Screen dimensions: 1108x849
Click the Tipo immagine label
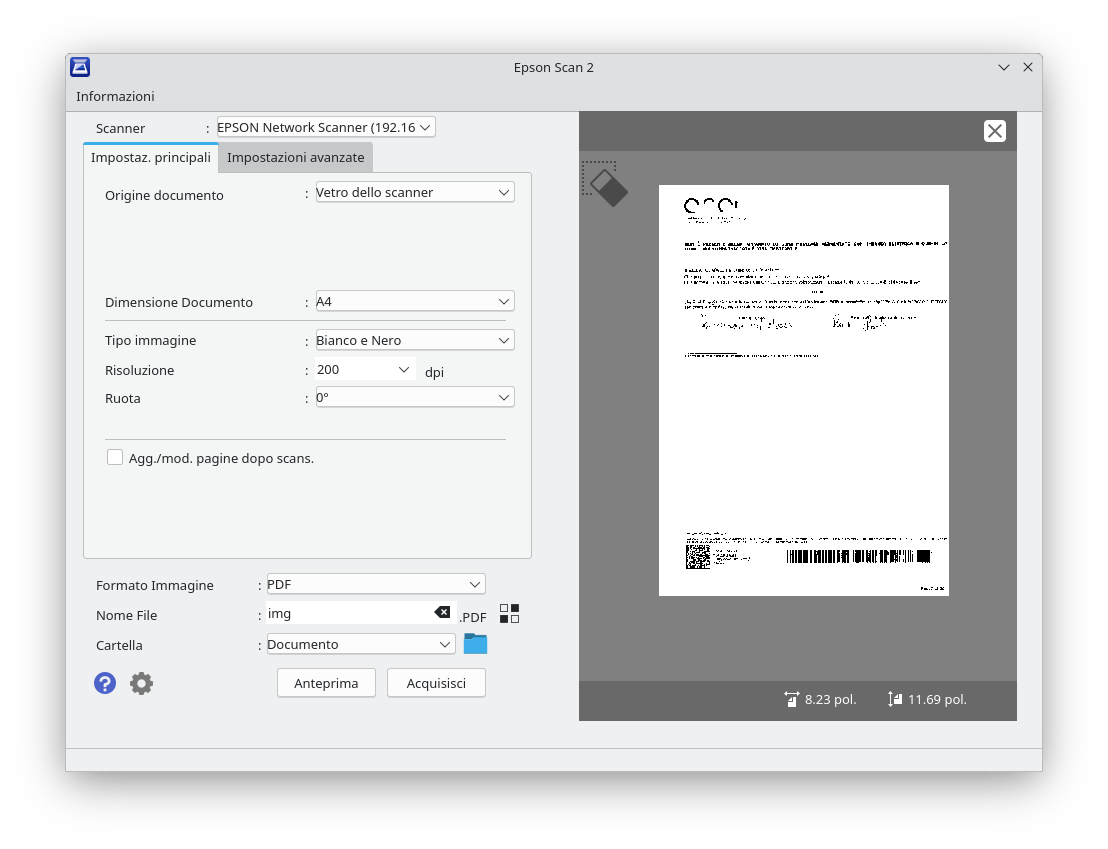151,340
